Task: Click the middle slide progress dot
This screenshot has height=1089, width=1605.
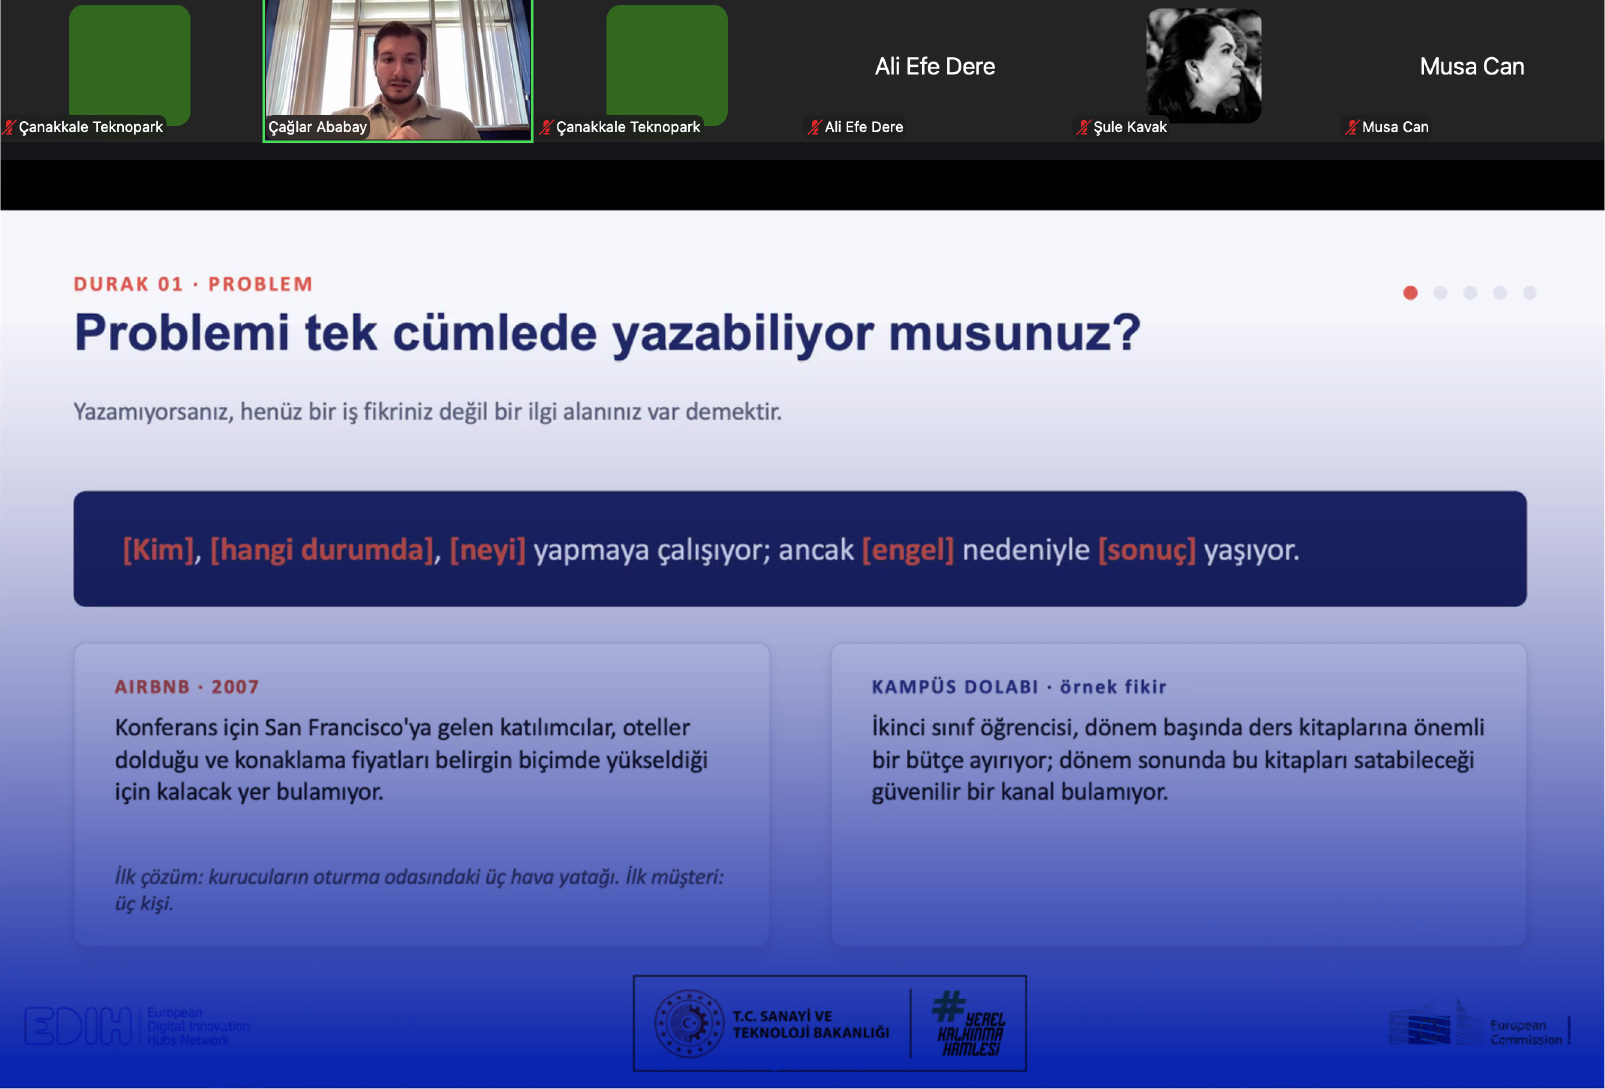Action: coord(1470,293)
